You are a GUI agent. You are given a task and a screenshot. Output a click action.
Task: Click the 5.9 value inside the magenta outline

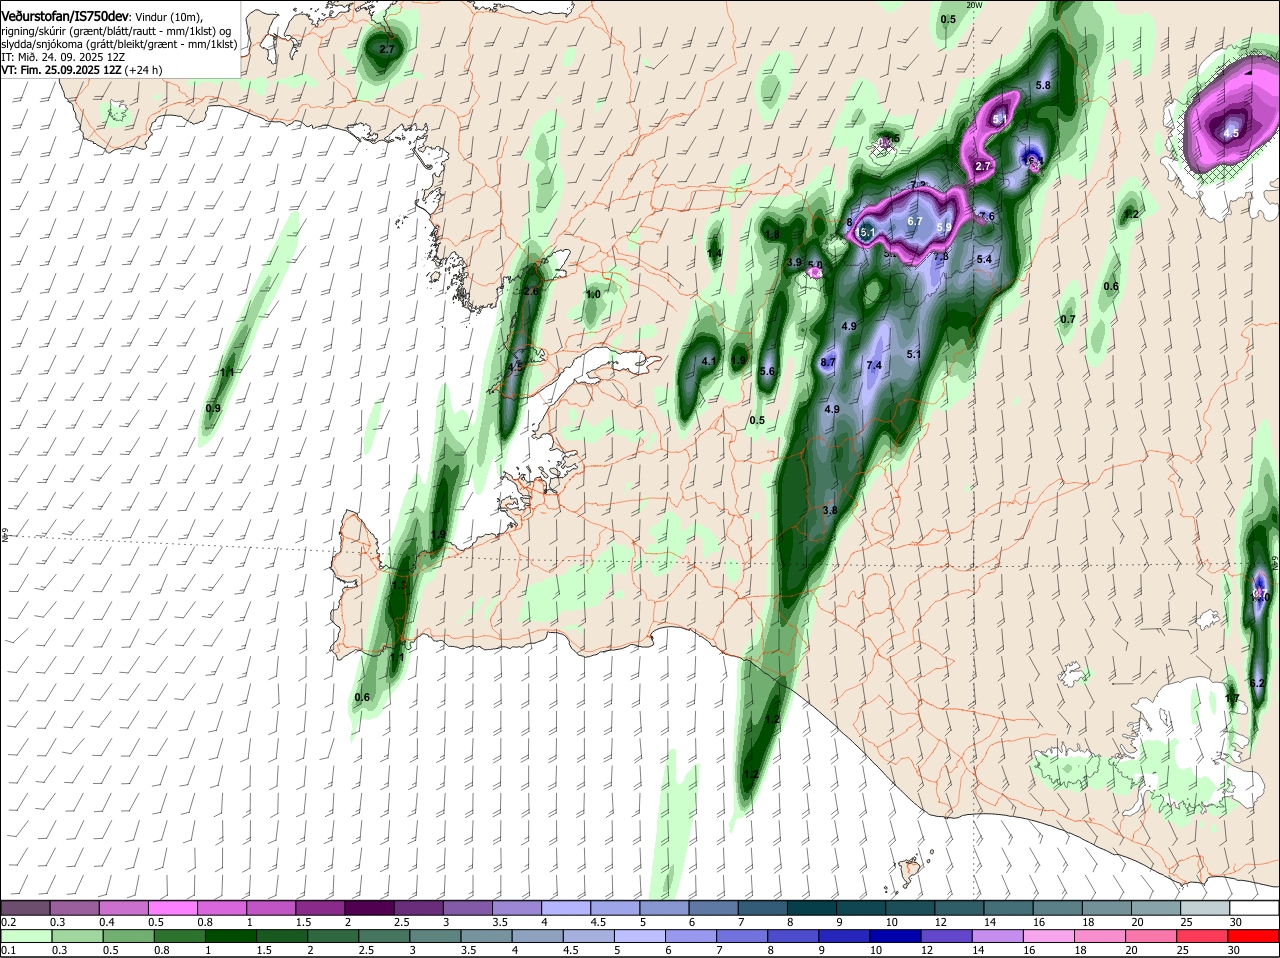coord(944,227)
